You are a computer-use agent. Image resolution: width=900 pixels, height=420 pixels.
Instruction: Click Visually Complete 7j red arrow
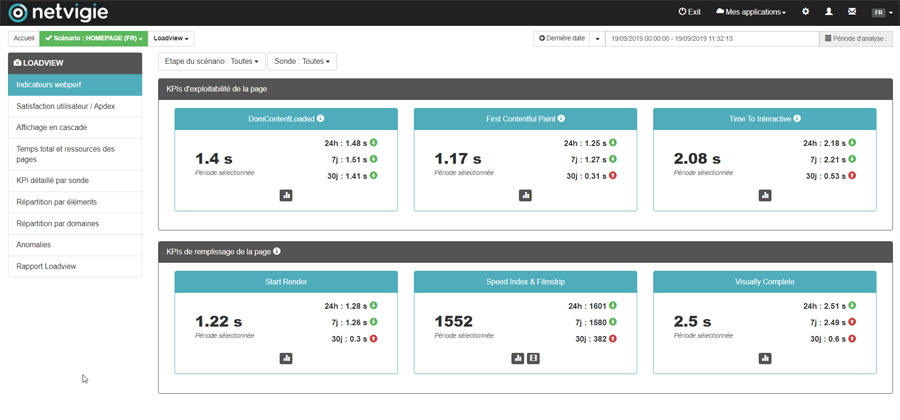(852, 322)
